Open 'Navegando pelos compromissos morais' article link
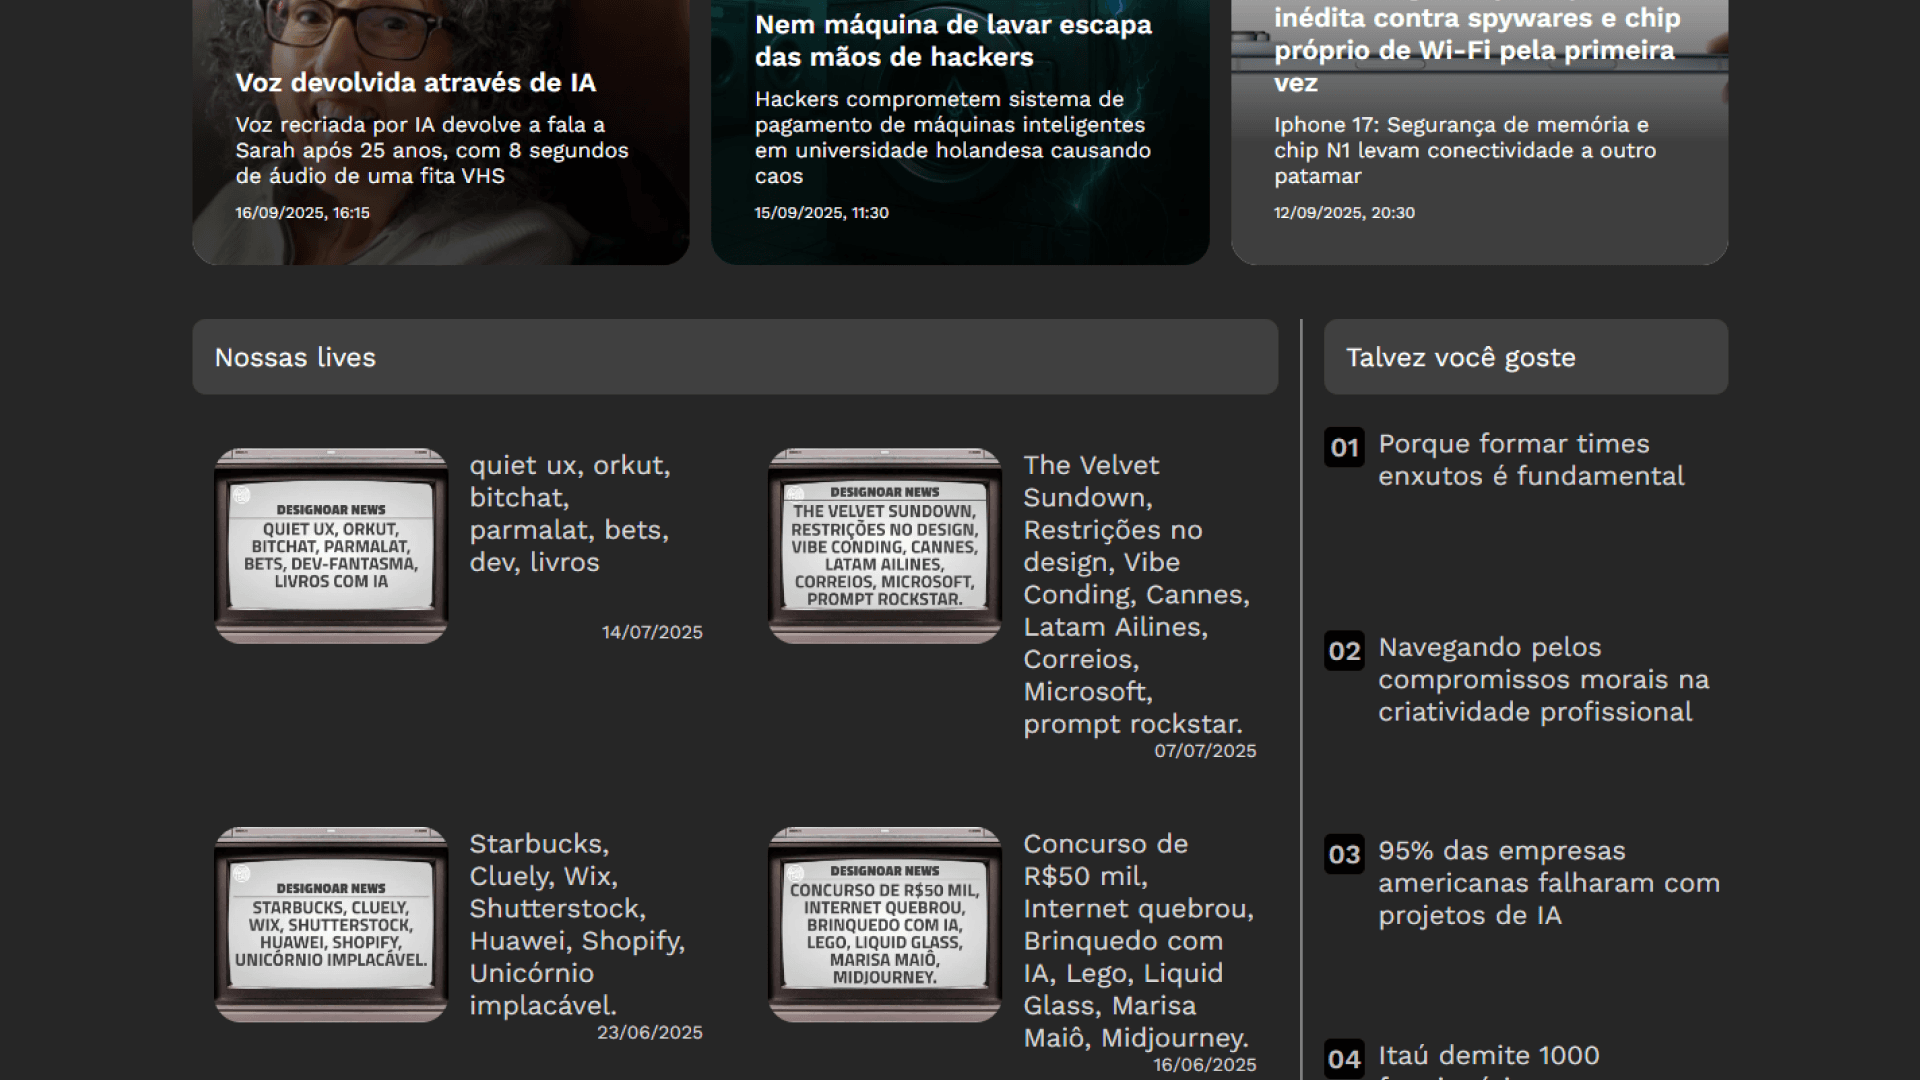This screenshot has height=1080, width=1920. [x=1543, y=680]
